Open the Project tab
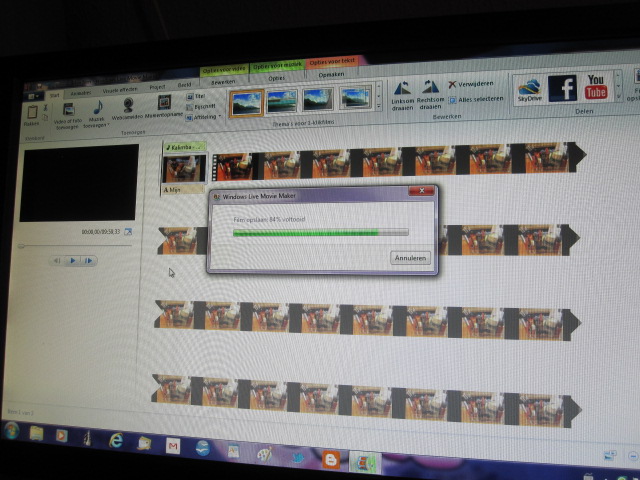 tap(158, 87)
